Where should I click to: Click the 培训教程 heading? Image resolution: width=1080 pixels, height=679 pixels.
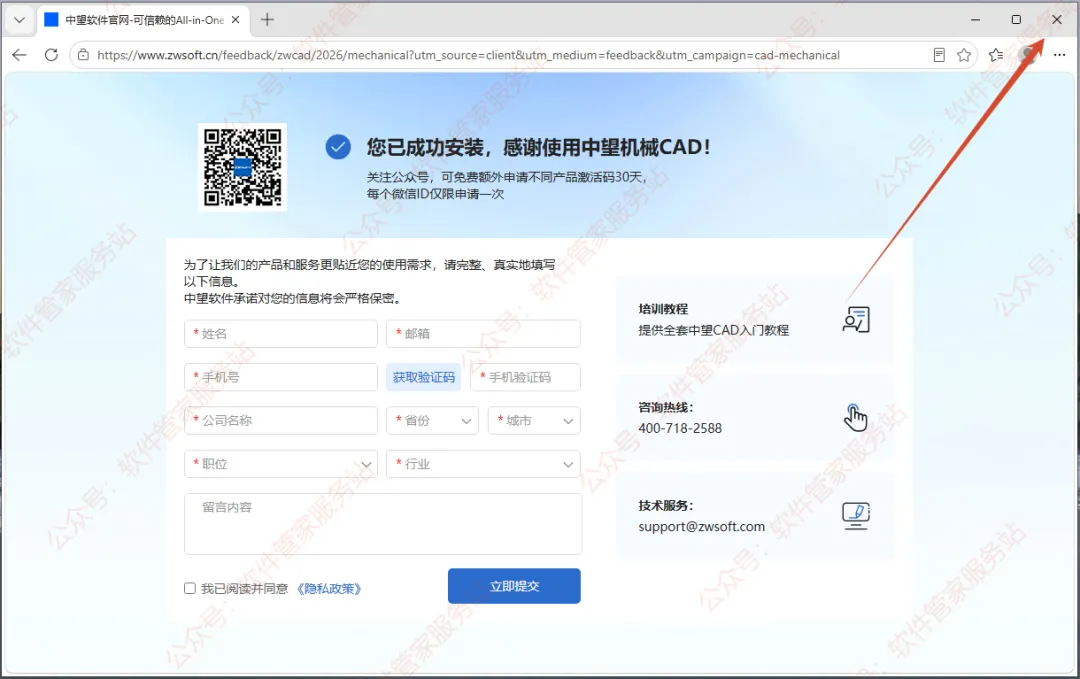(x=663, y=309)
